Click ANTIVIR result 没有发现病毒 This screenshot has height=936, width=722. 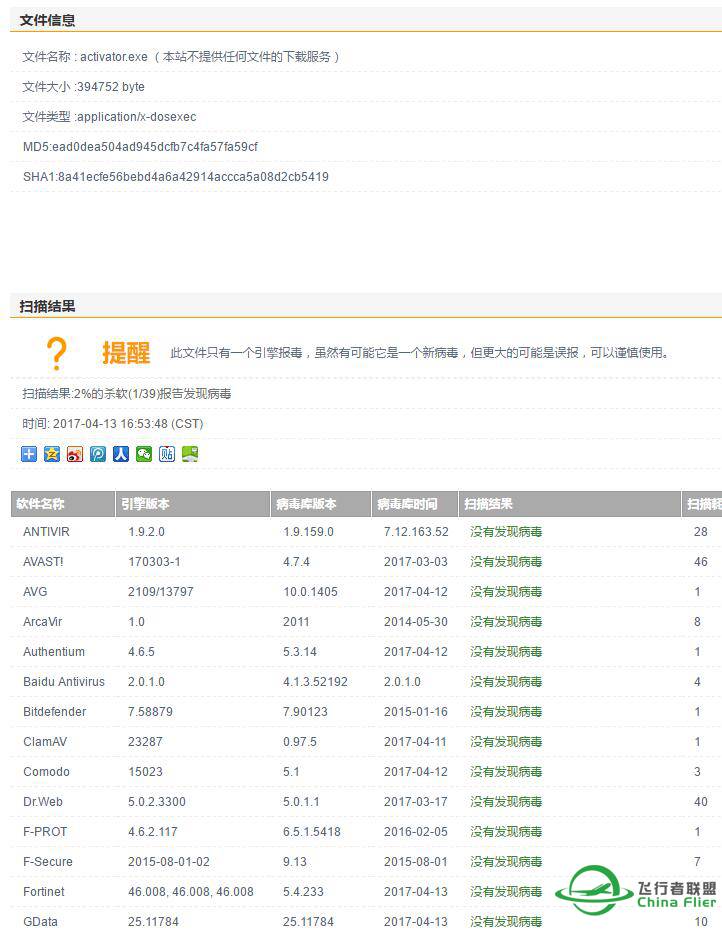click(x=506, y=532)
